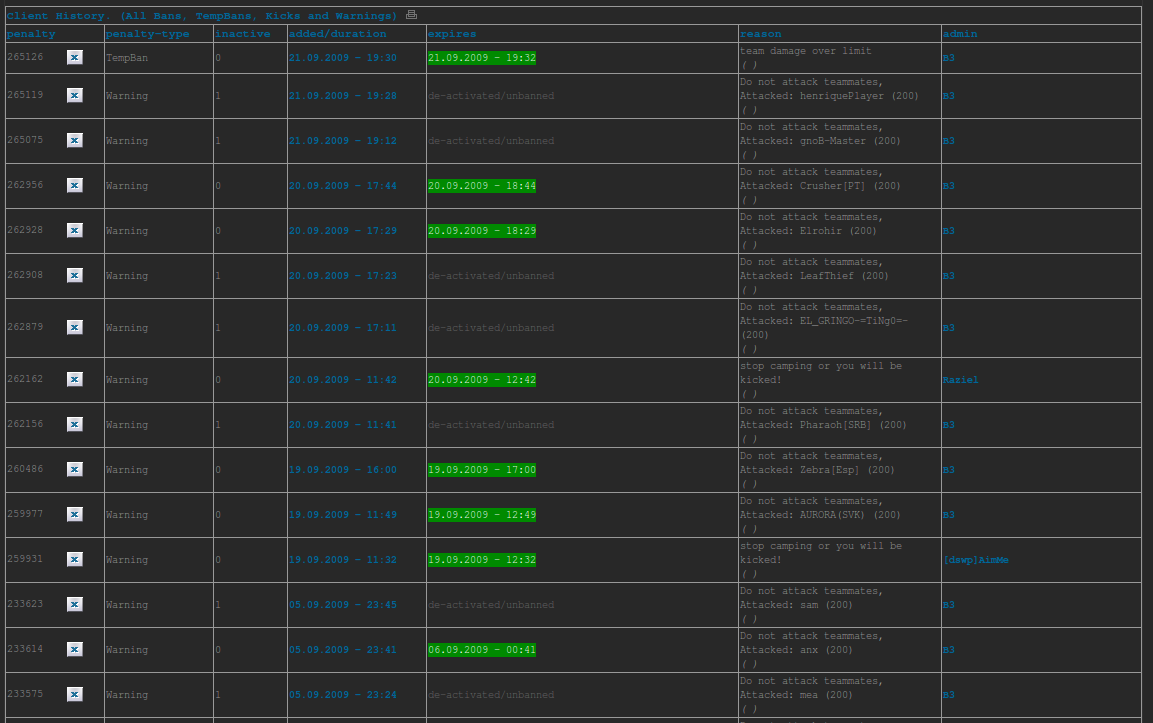Click the added date 20.09.2009 - 11:42
This screenshot has height=723, width=1153.
(342, 380)
